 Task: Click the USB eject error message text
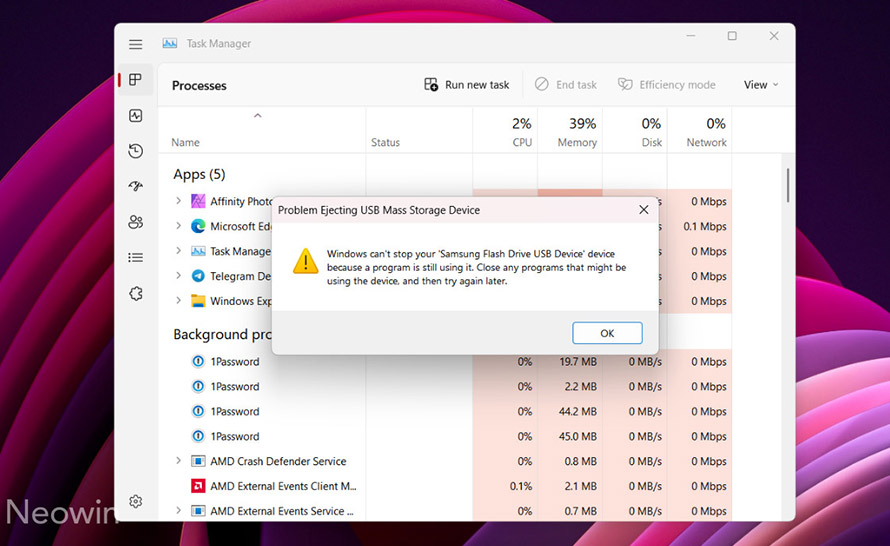476,267
